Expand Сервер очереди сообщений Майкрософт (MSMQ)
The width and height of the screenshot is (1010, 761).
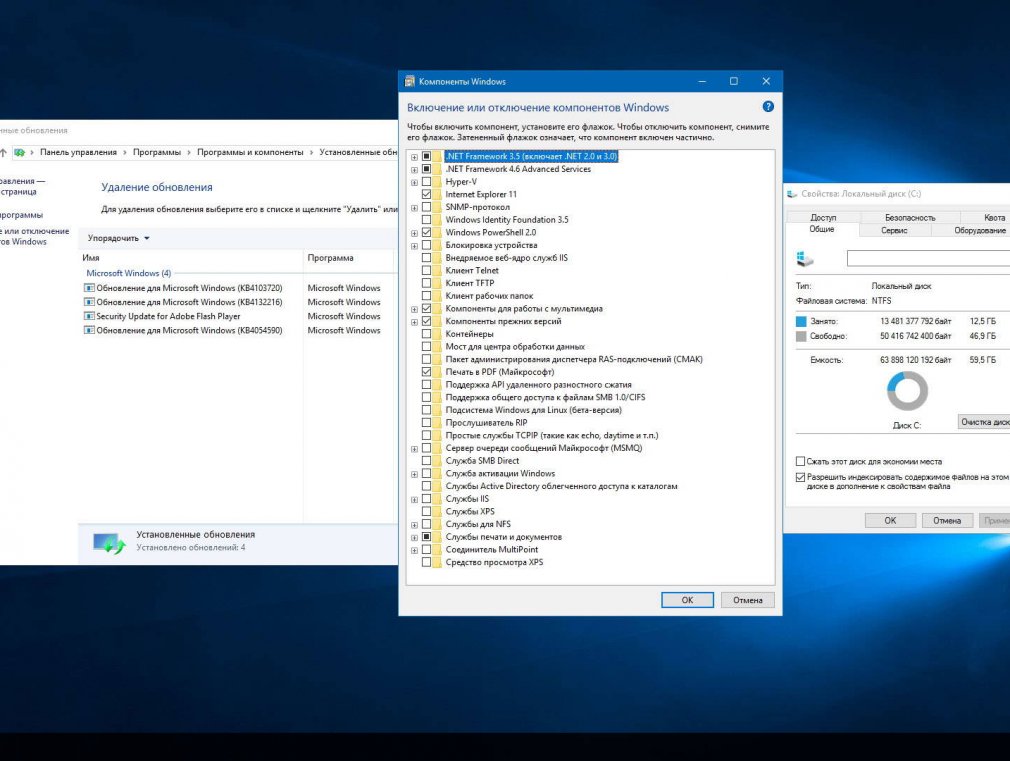click(x=414, y=449)
